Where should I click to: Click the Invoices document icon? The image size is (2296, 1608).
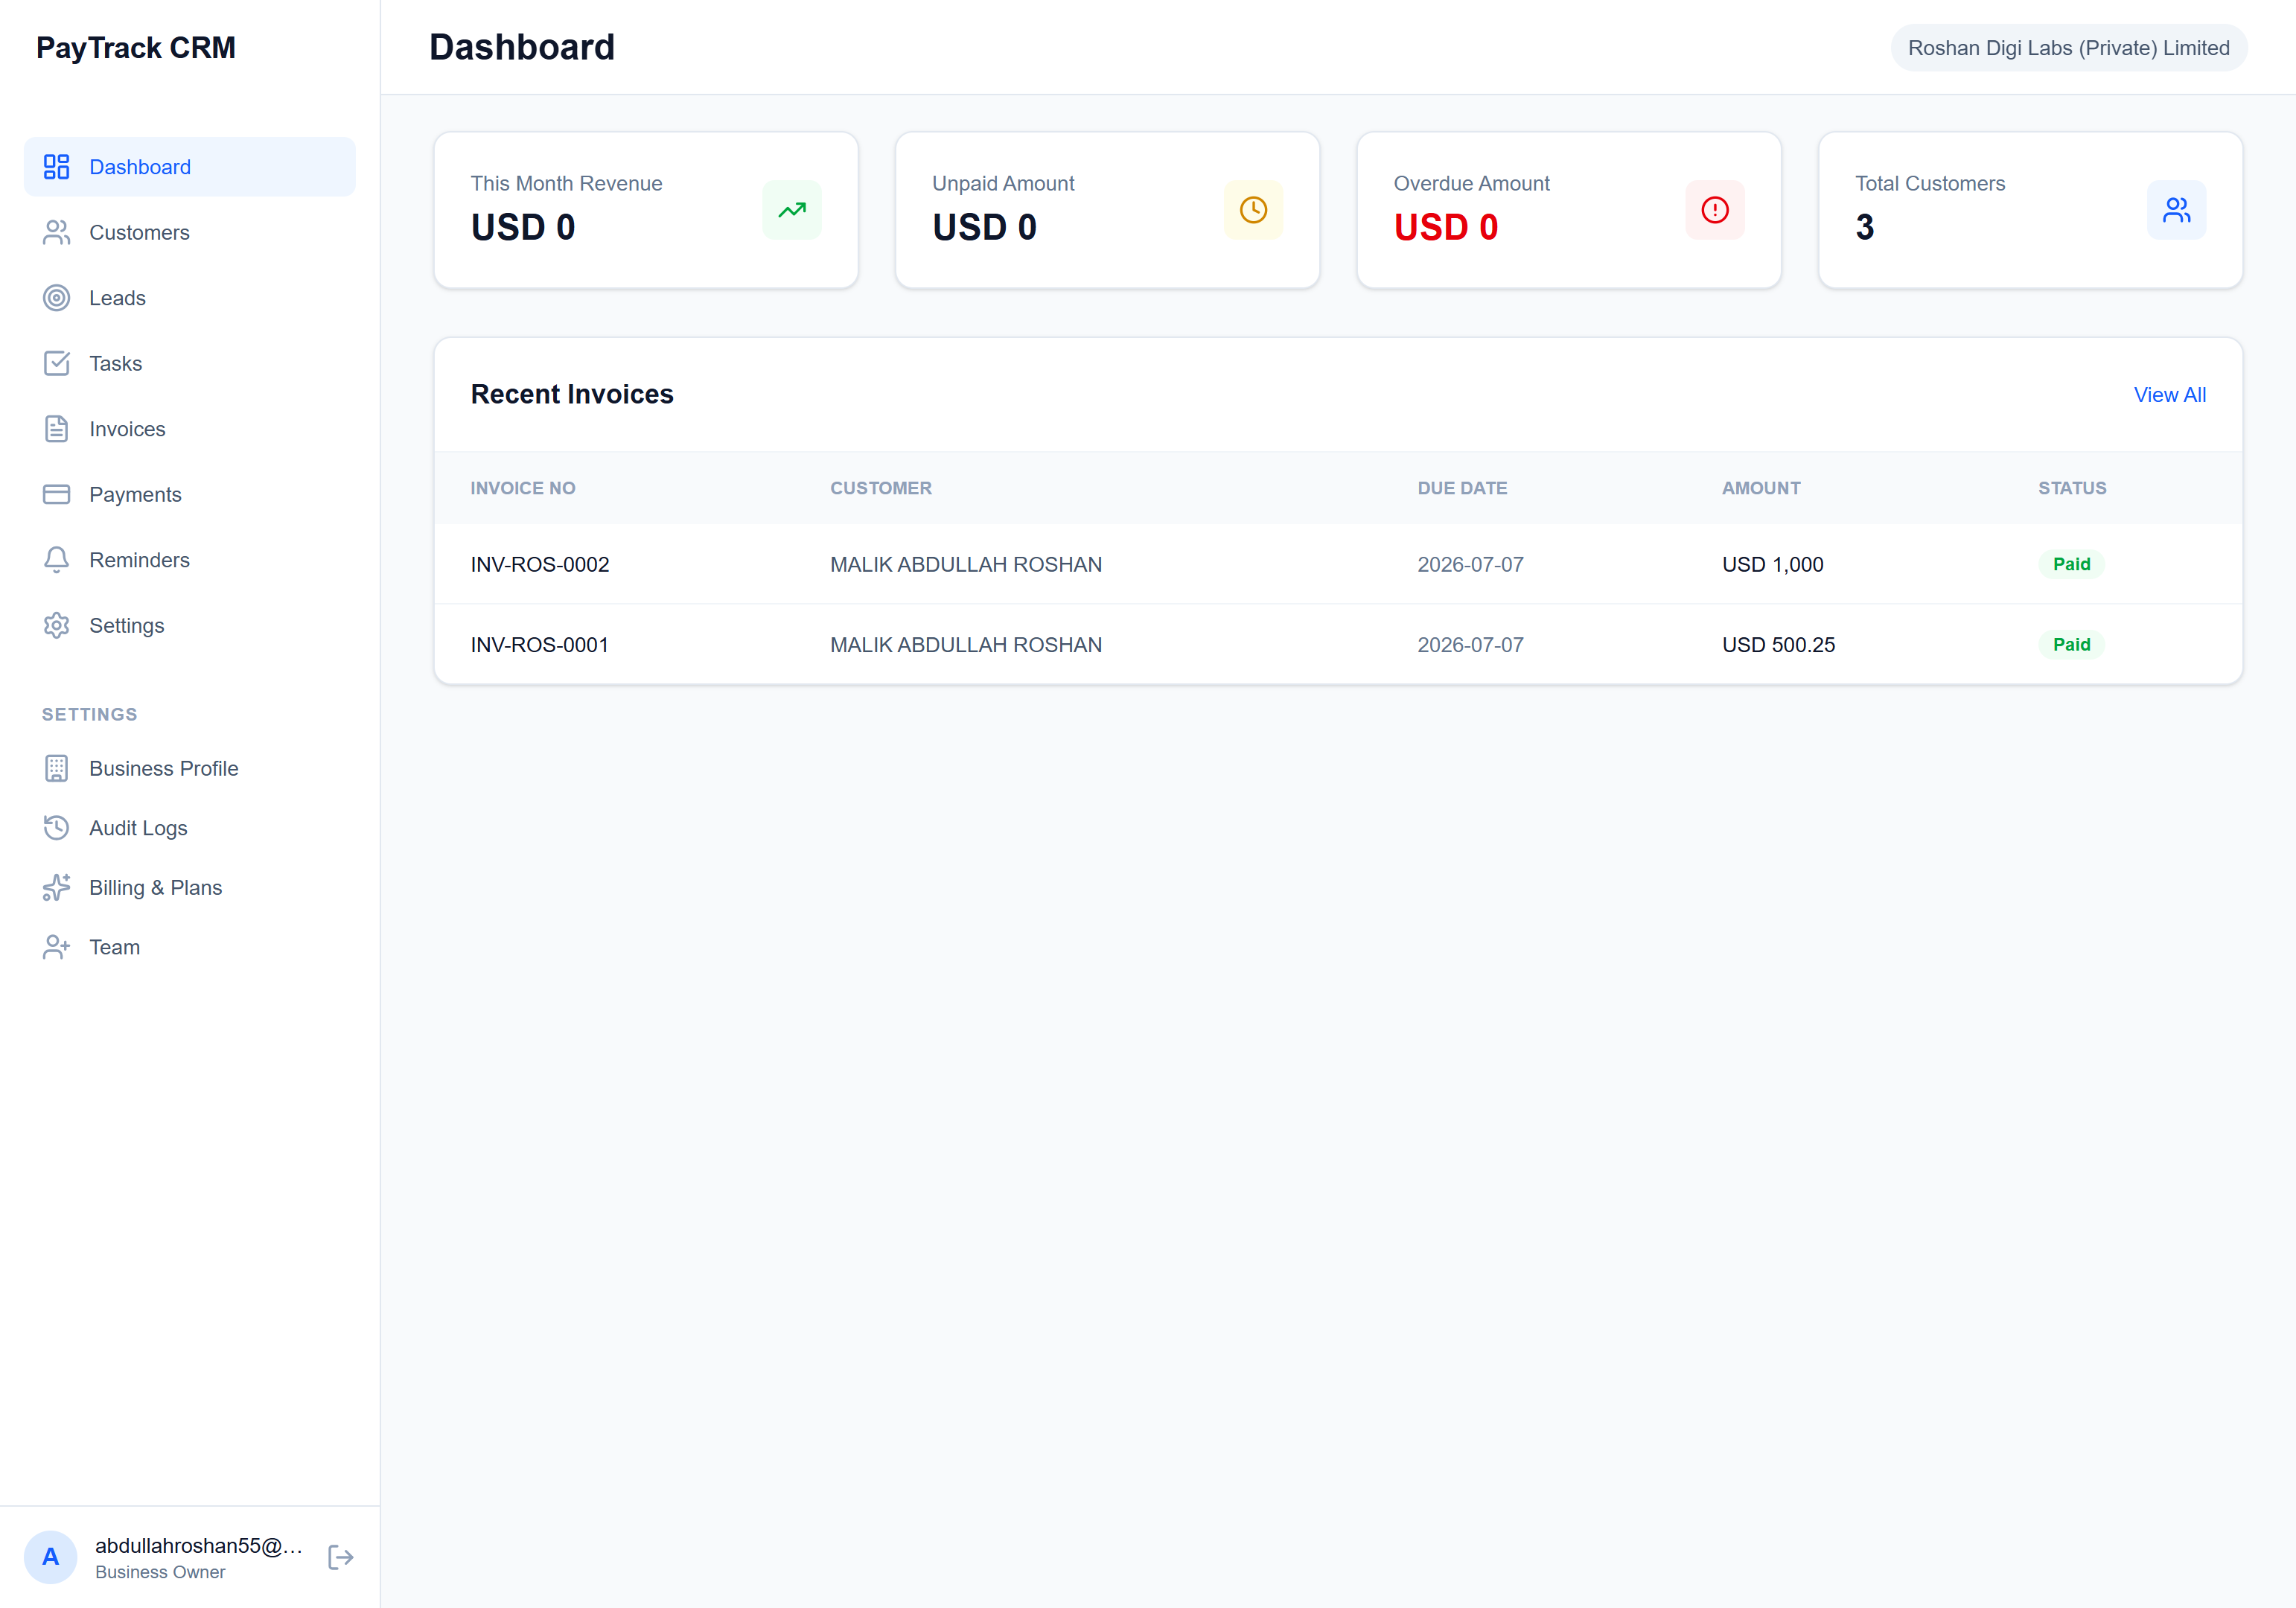click(56, 429)
